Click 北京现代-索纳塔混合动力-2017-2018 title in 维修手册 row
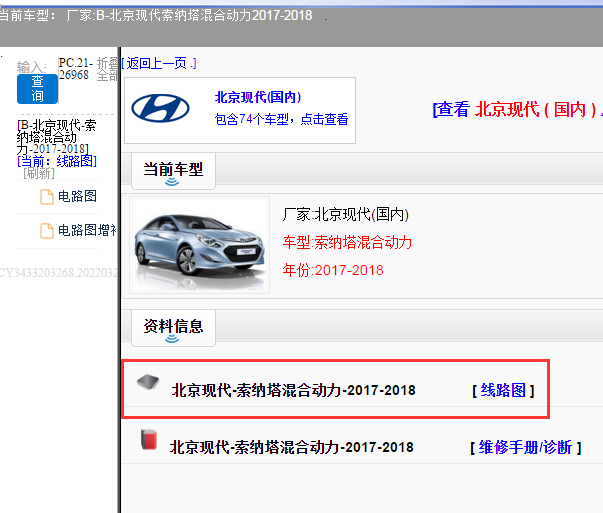The height and width of the screenshot is (513, 603). pyautogui.click(x=292, y=447)
